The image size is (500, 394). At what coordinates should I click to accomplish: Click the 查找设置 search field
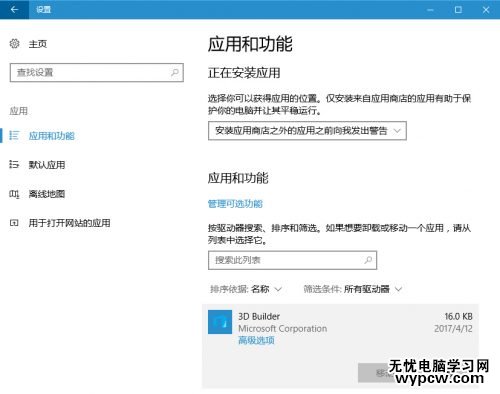coord(97,72)
